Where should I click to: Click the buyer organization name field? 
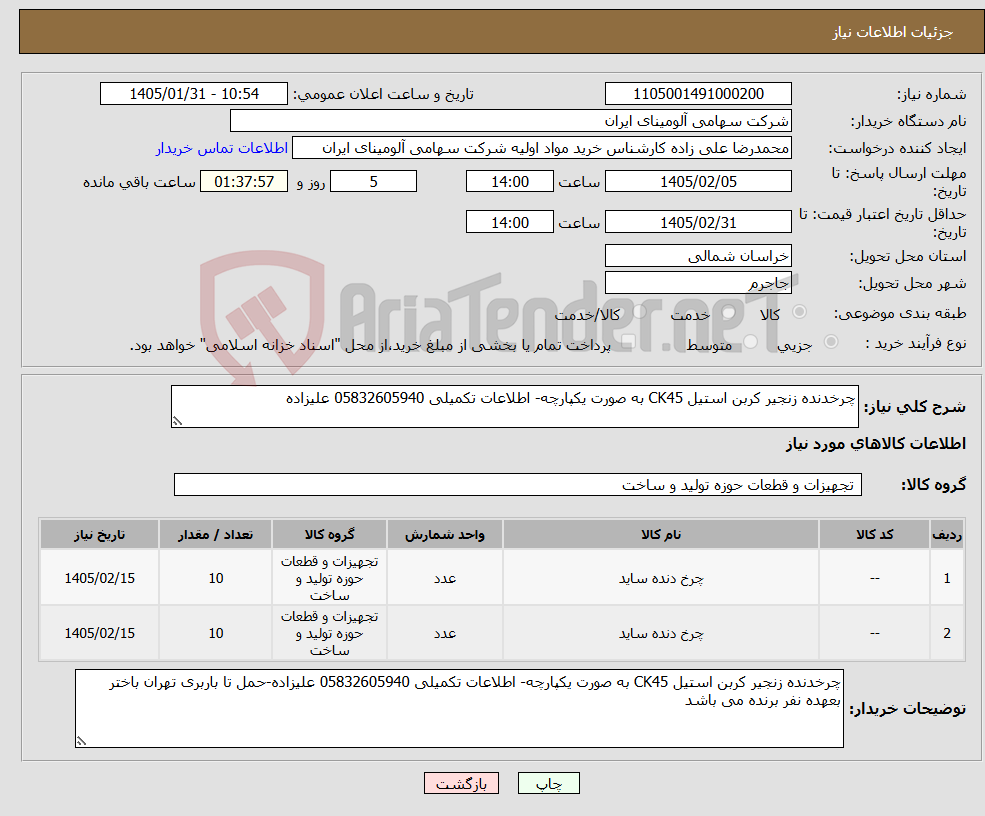(511, 121)
